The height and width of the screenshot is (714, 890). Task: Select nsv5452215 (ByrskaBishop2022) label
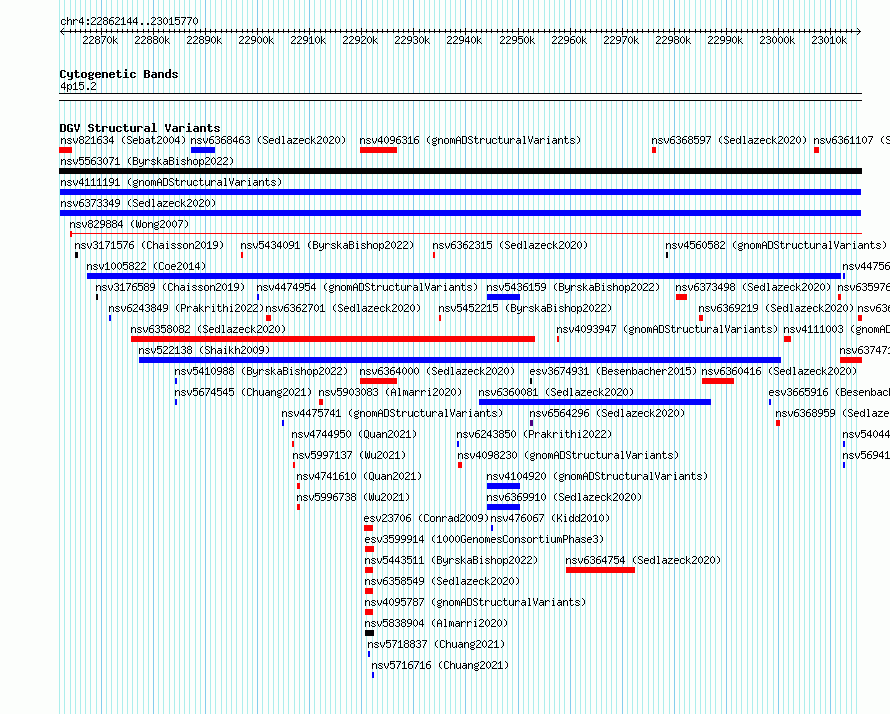(x=525, y=308)
